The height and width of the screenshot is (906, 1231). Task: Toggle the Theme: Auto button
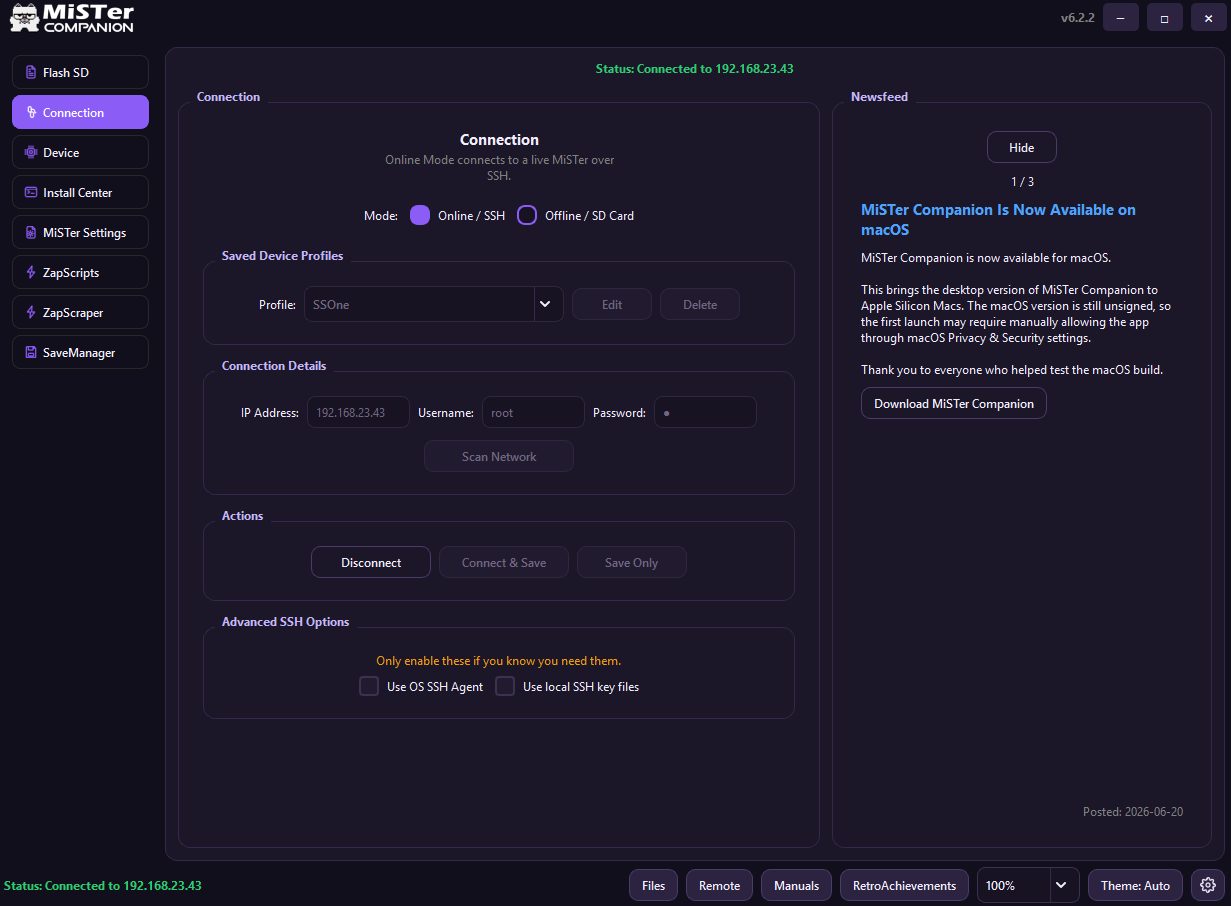1136,885
